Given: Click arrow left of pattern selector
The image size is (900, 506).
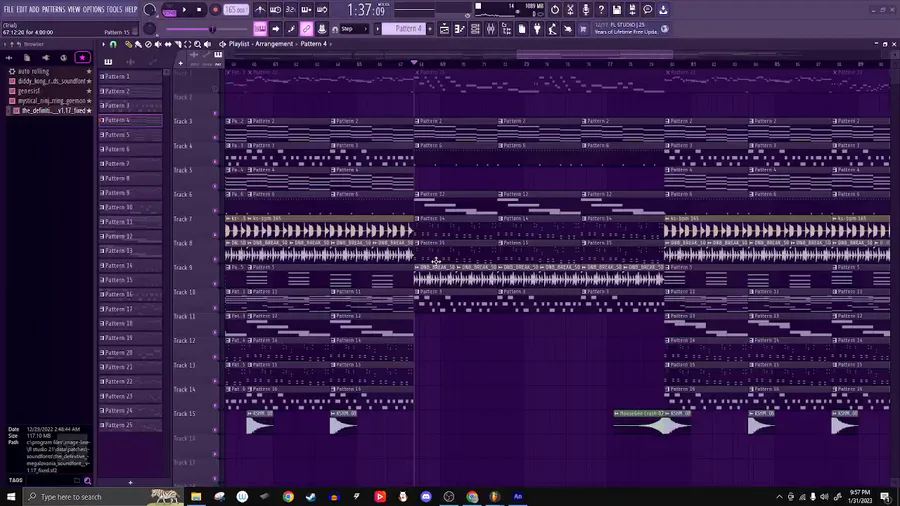Looking at the screenshot, I should point(378,29).
